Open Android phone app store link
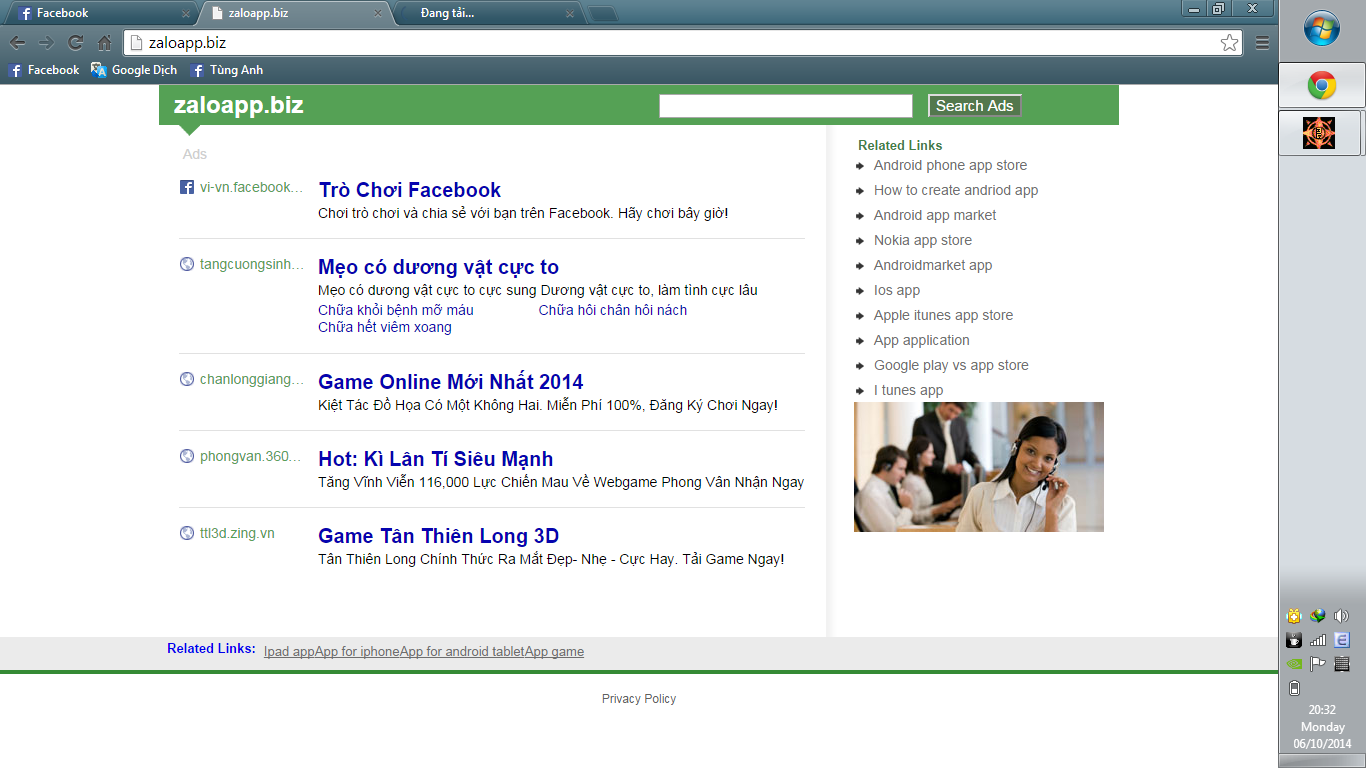 950,165
